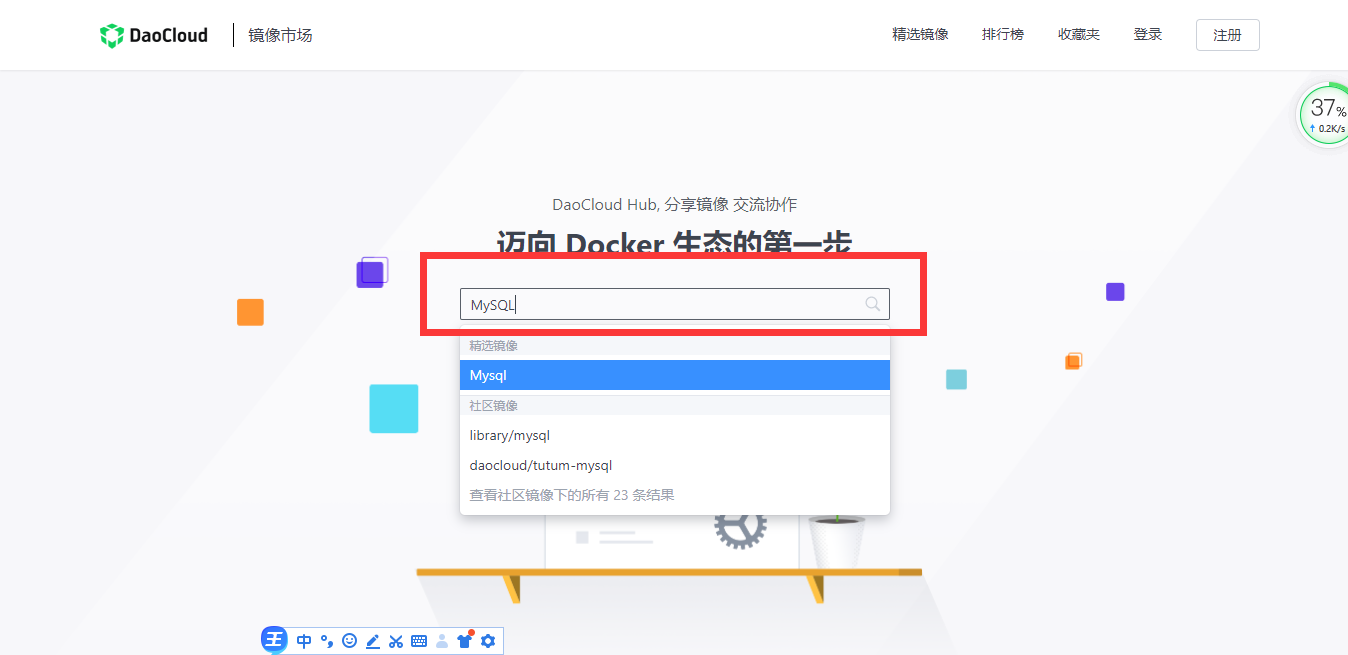The height and width of the screenshot is (655, 1348).
Task: Click the DaoCloud logo
Action: coord(154,35)
